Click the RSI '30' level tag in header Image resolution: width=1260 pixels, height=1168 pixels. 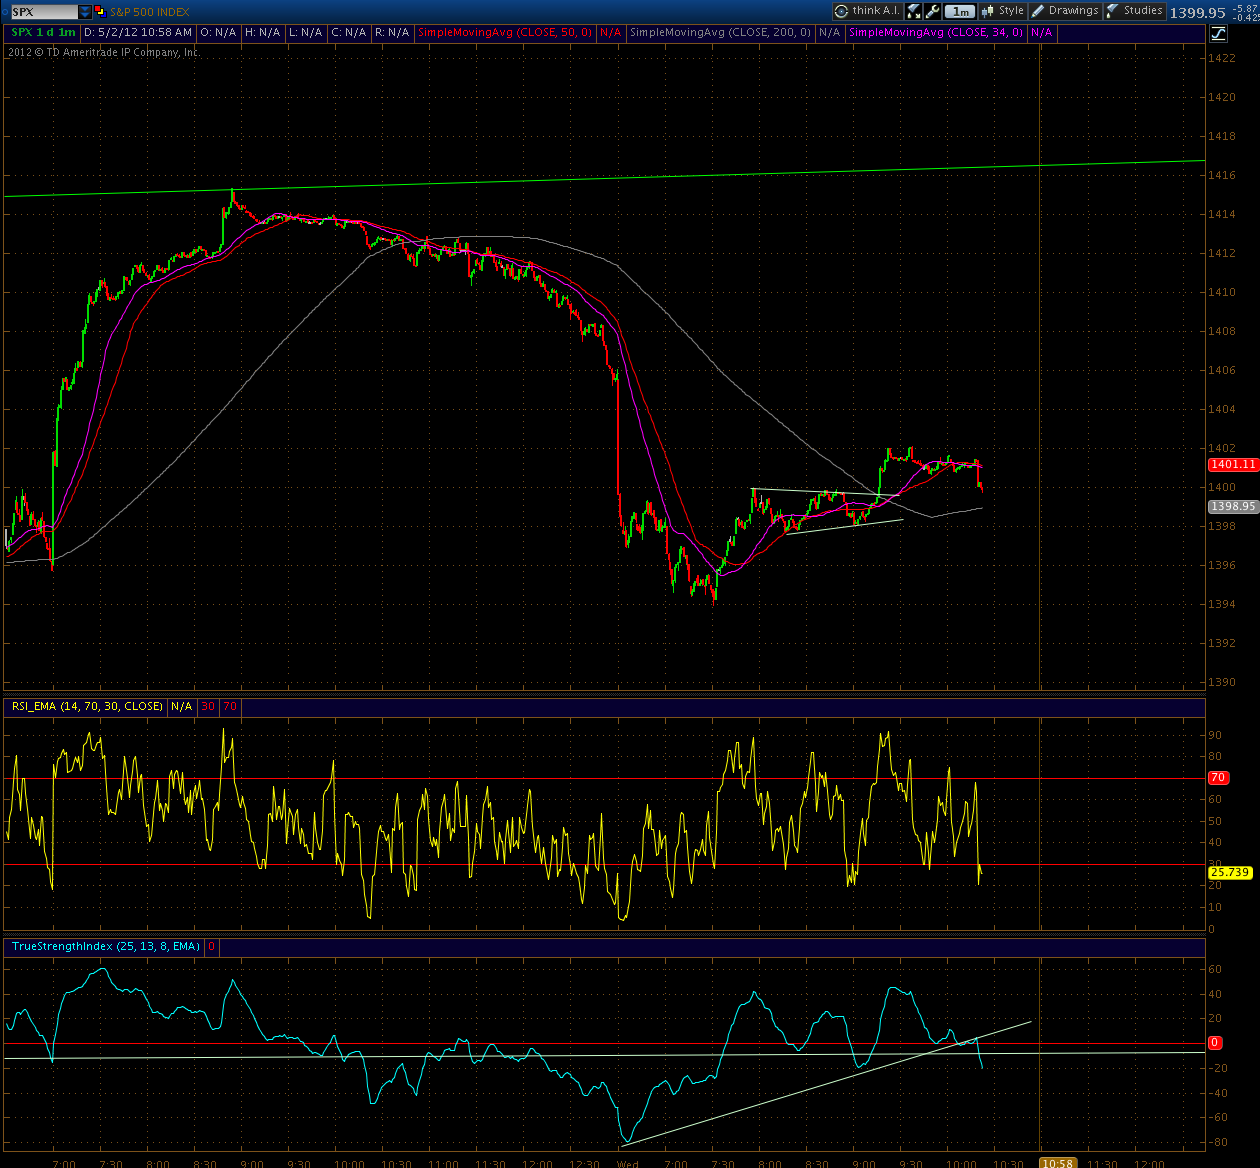coord(208,706)
